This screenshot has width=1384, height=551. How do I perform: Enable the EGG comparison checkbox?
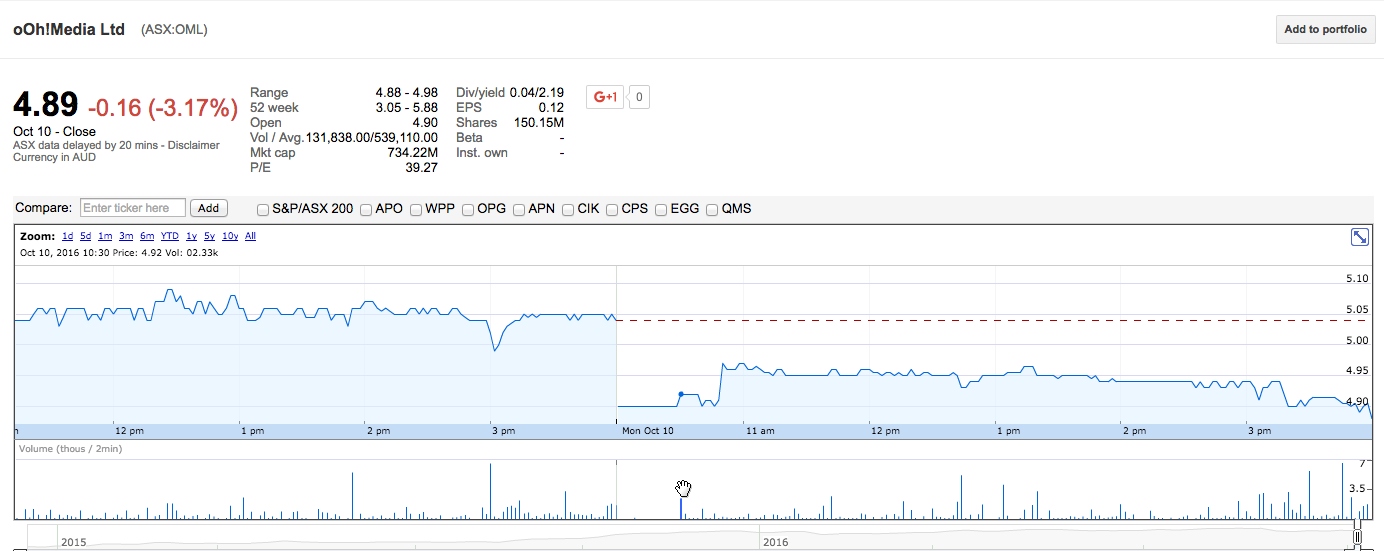pos(661,210)
